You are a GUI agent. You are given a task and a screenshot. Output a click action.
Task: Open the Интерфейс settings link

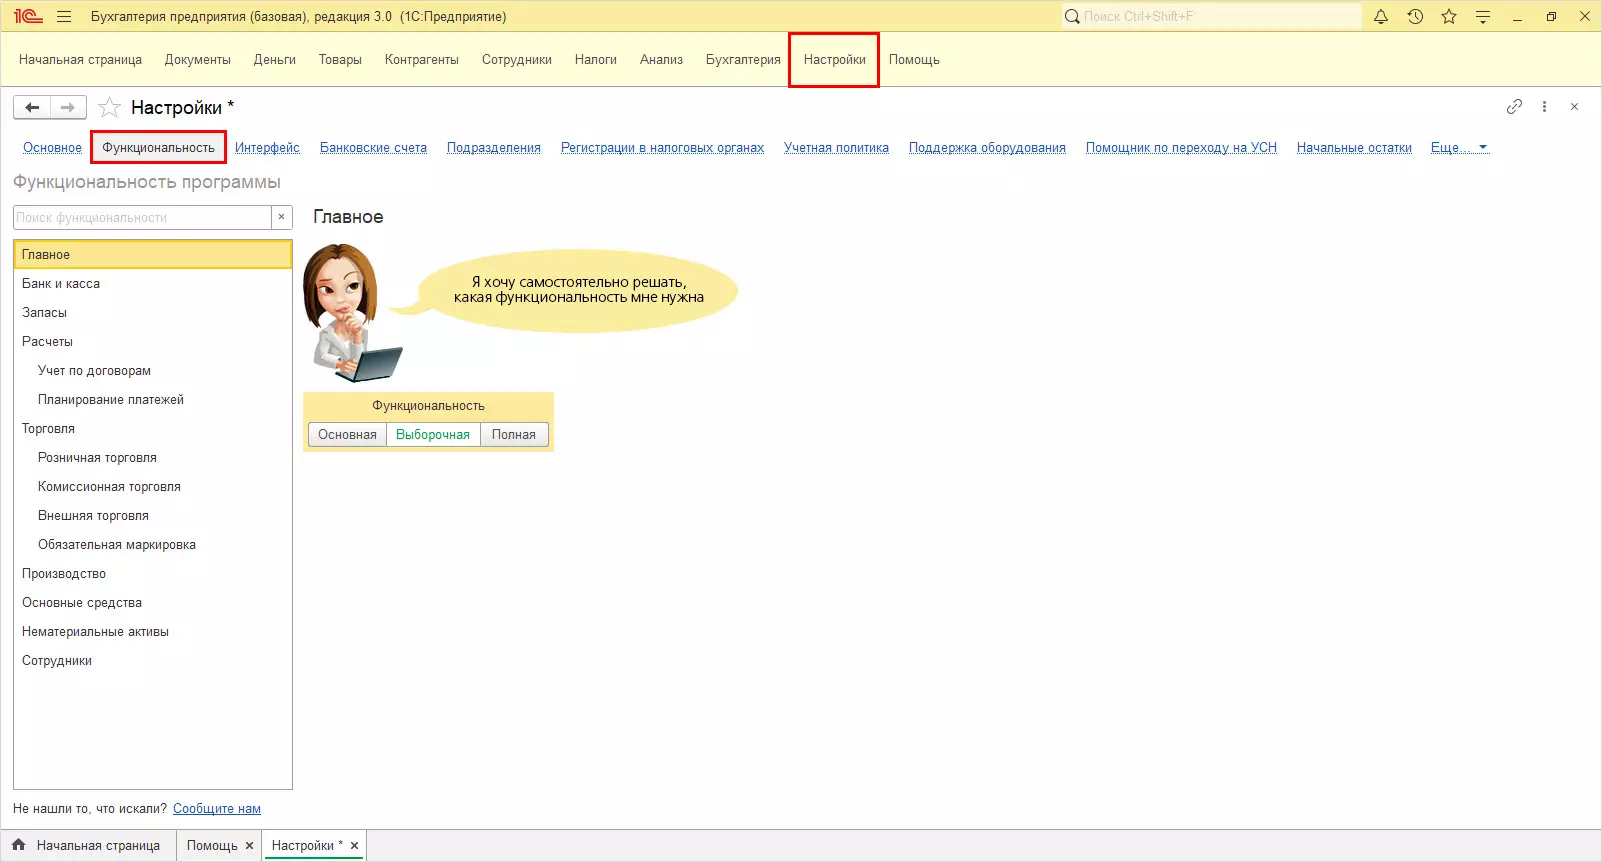[267, 148]
